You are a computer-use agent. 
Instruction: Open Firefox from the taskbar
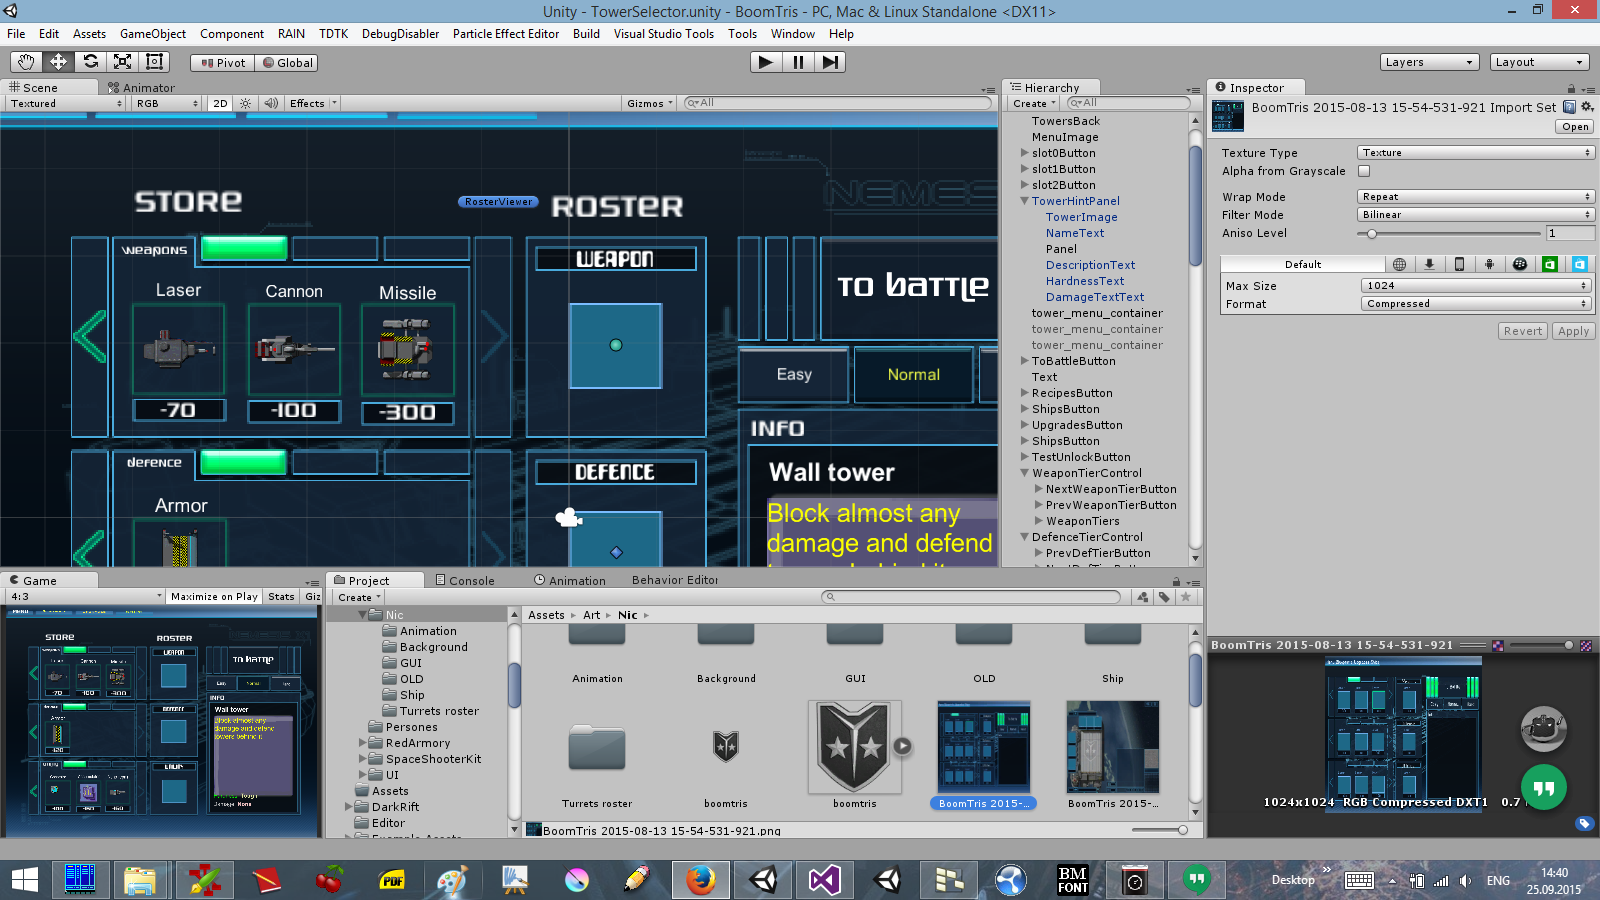[x=700, y=880]
